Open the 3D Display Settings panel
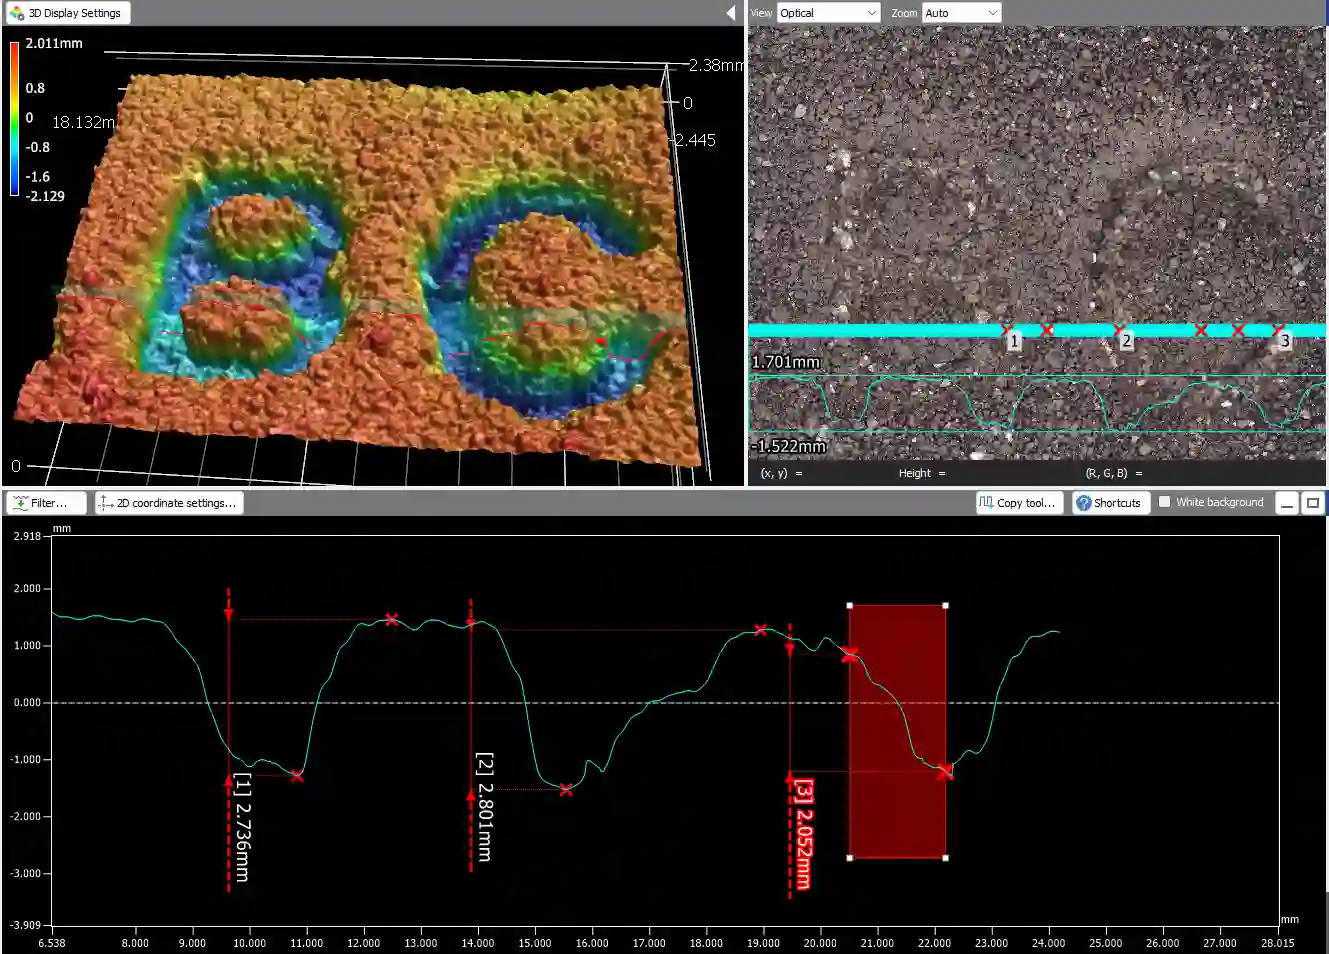 click(x=66, y=12)
